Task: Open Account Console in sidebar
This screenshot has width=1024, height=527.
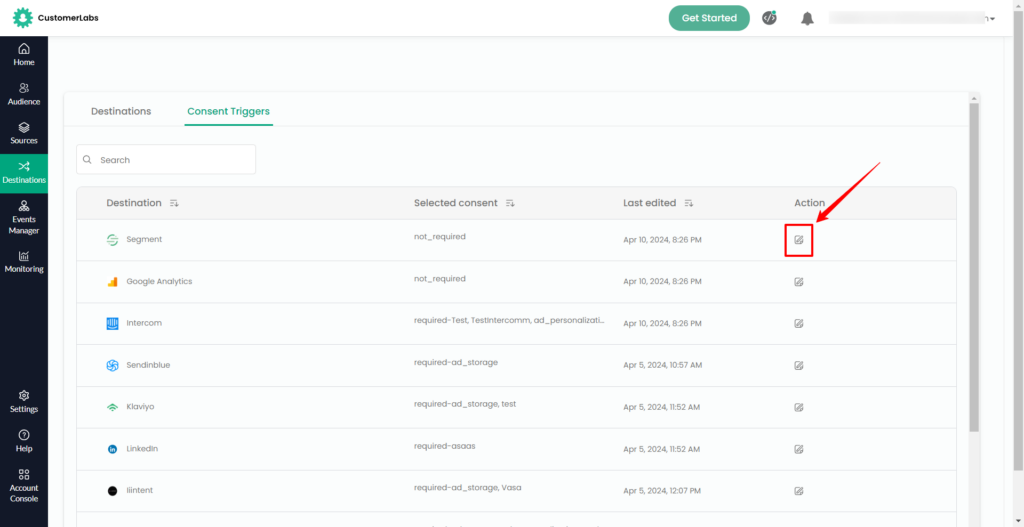Action: coord(24,486)
